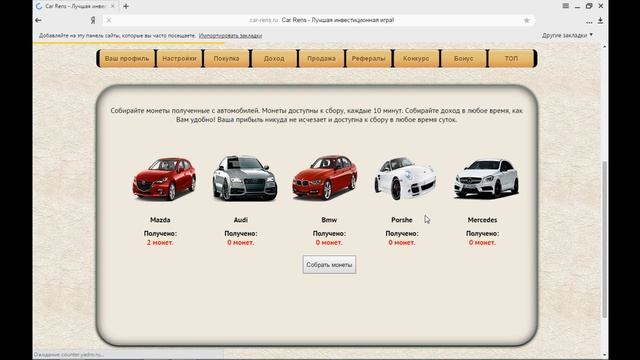Open the 'Доход' menu item
The width and height of the screenshot is (640, 360).
[x=274, y=58]
